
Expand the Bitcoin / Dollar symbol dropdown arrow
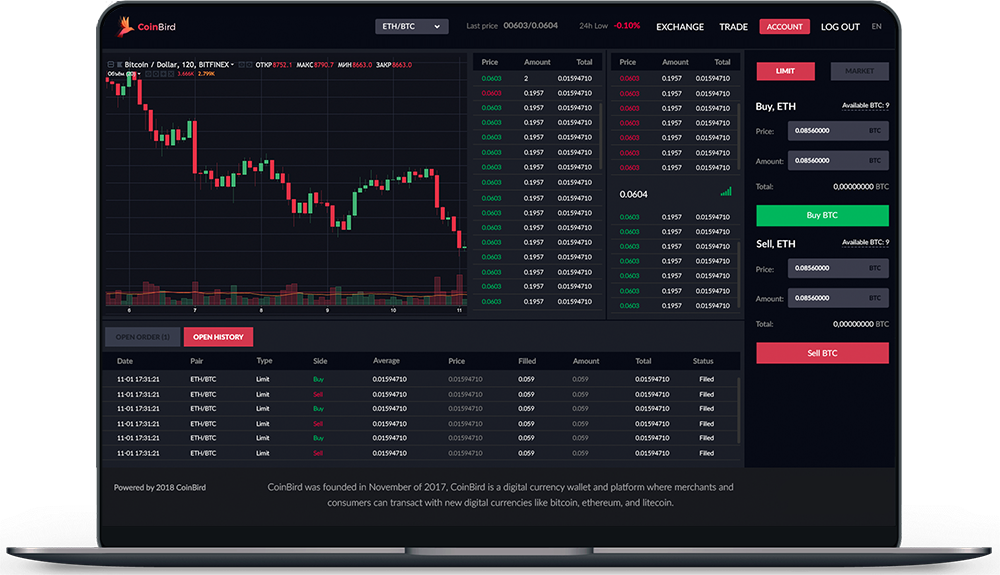coord(232,65)
